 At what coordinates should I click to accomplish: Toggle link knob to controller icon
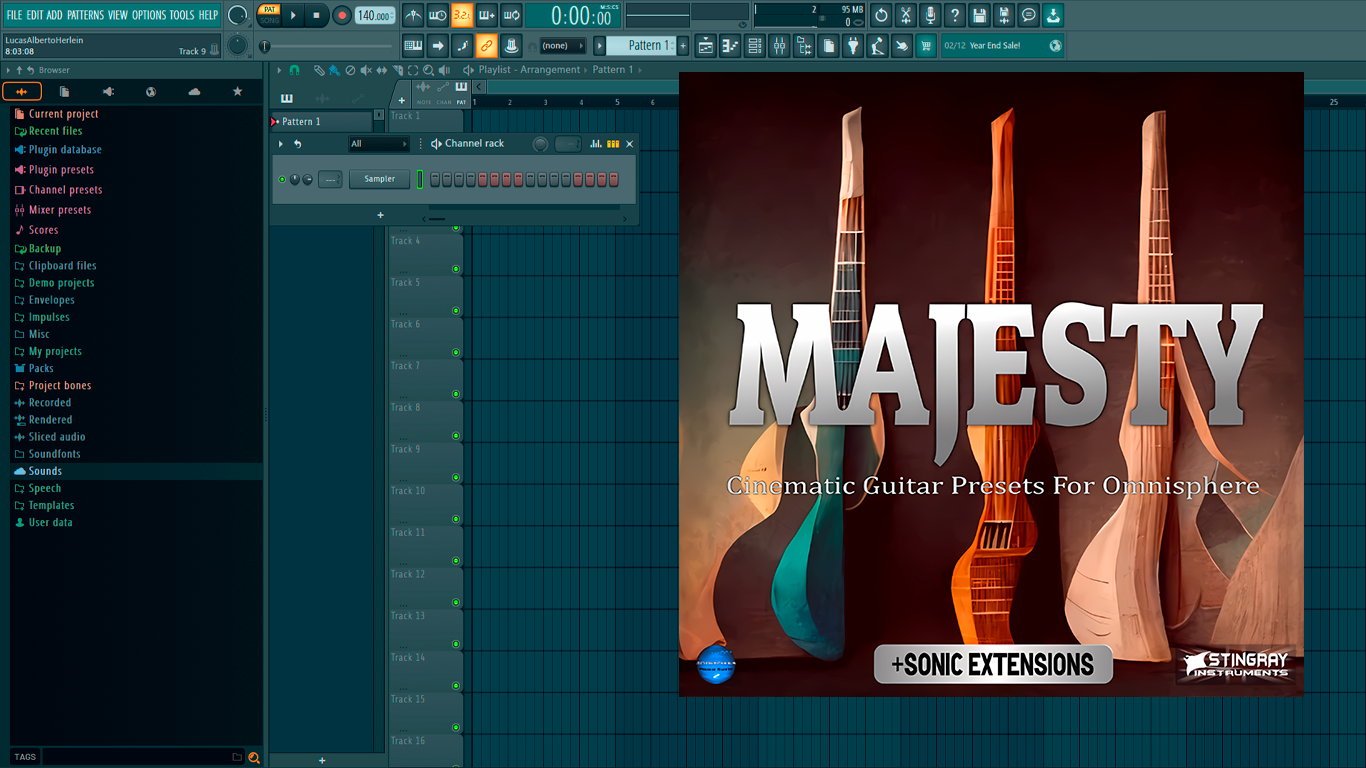click(487, 45)
